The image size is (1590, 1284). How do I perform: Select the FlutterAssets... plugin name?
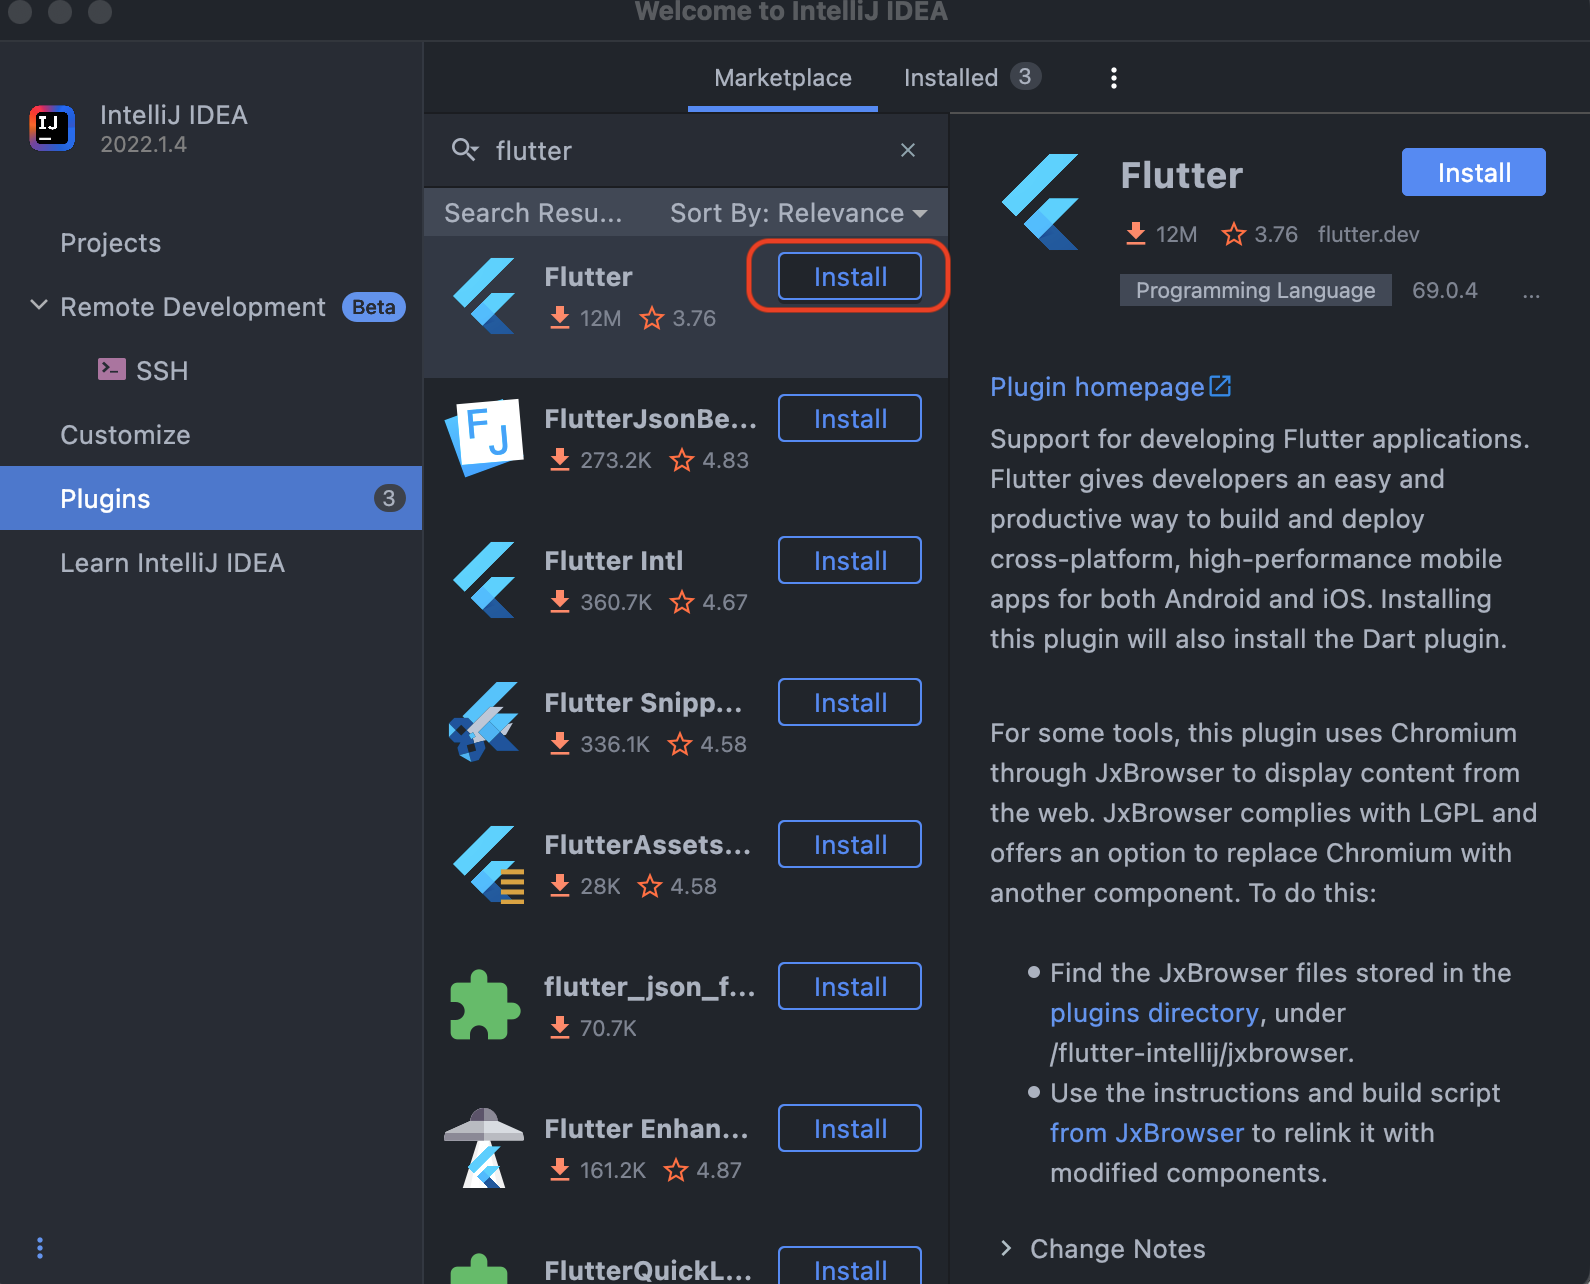pyautogui.click(x=647, y=845)
